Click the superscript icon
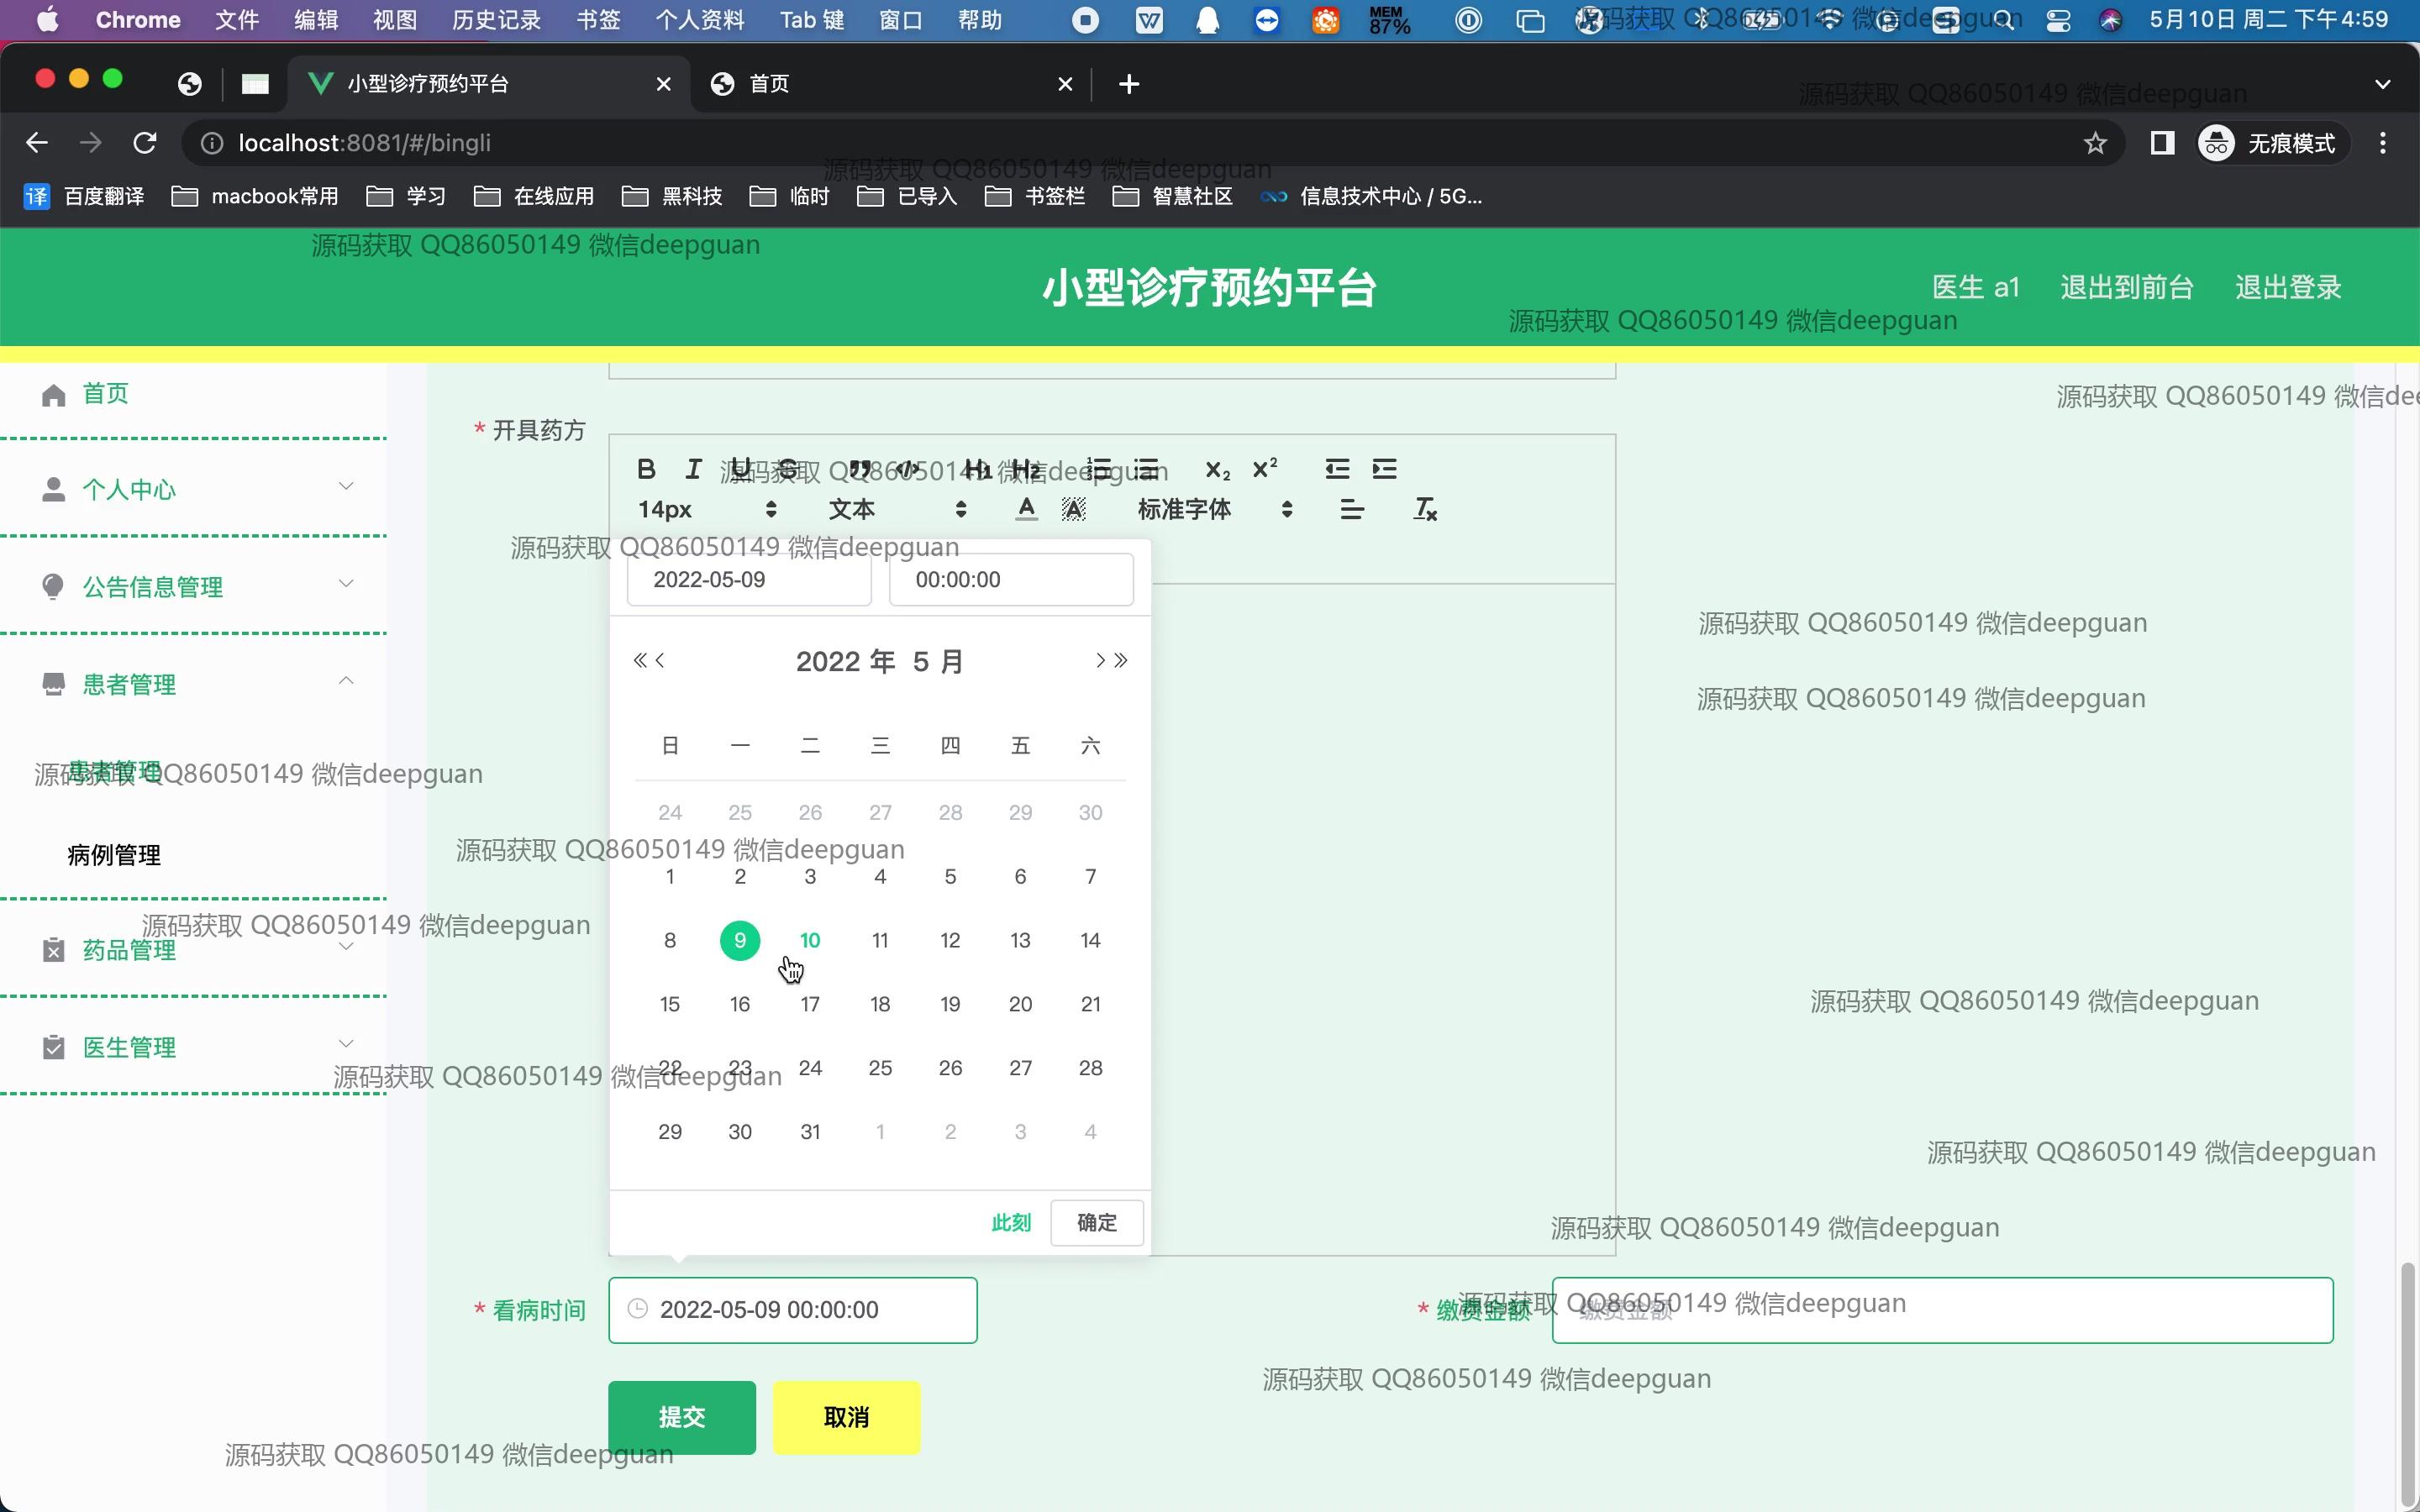This screenshot has width=2420, height=1512. (1265, 469)
